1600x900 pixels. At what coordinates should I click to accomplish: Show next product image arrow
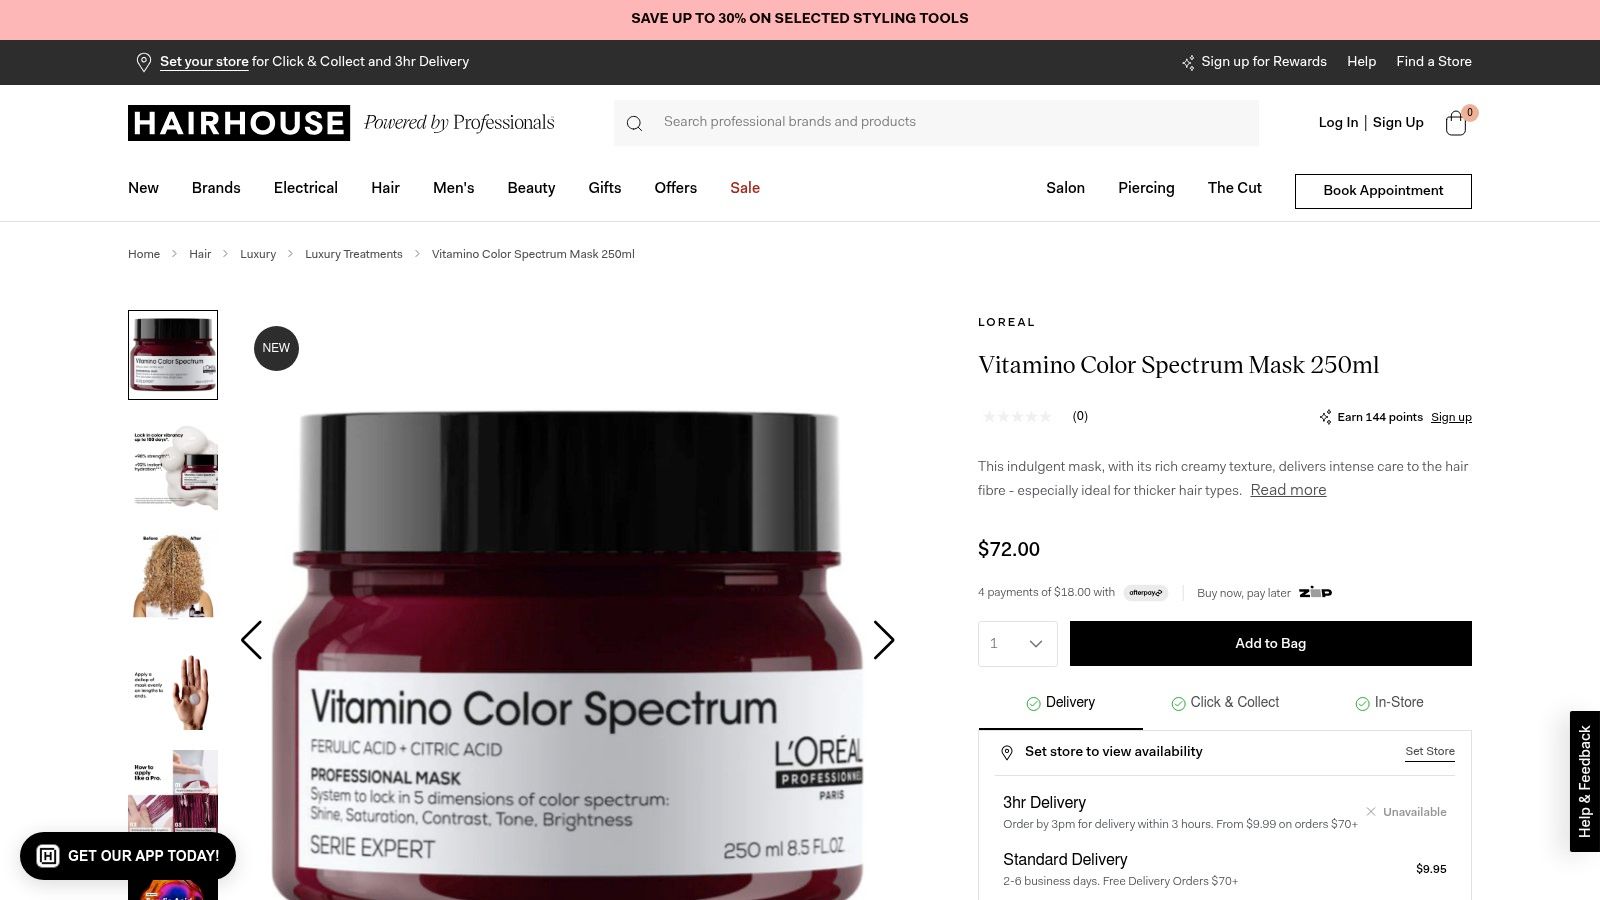(883, 640)
